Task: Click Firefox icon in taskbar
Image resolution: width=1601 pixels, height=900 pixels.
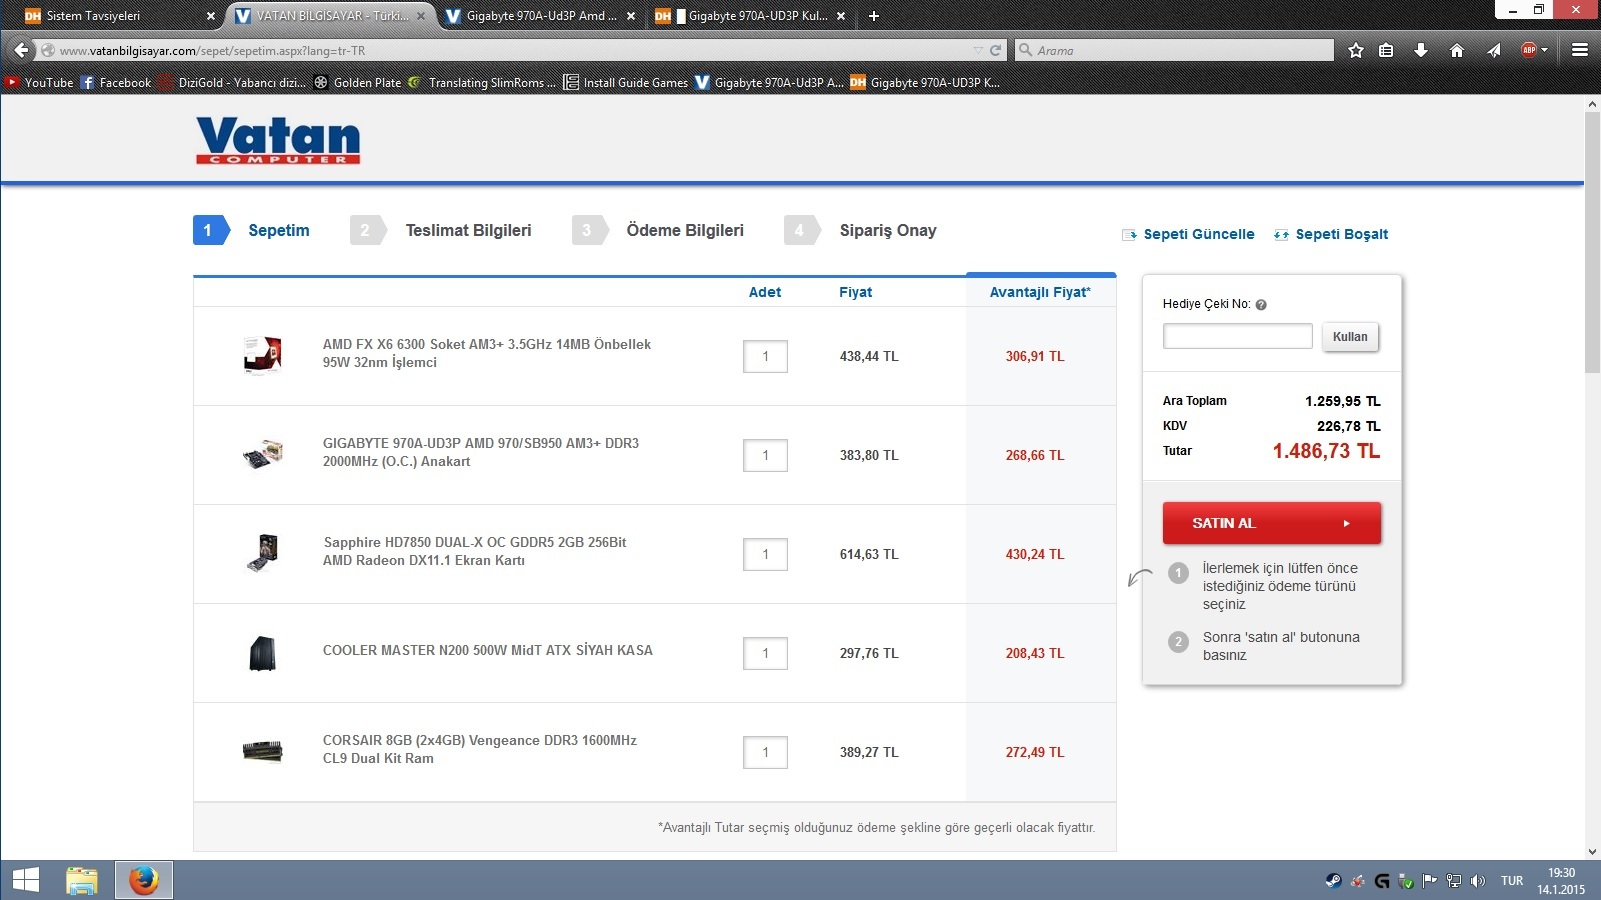Action: pyautogui.click(x=143, y=880)
